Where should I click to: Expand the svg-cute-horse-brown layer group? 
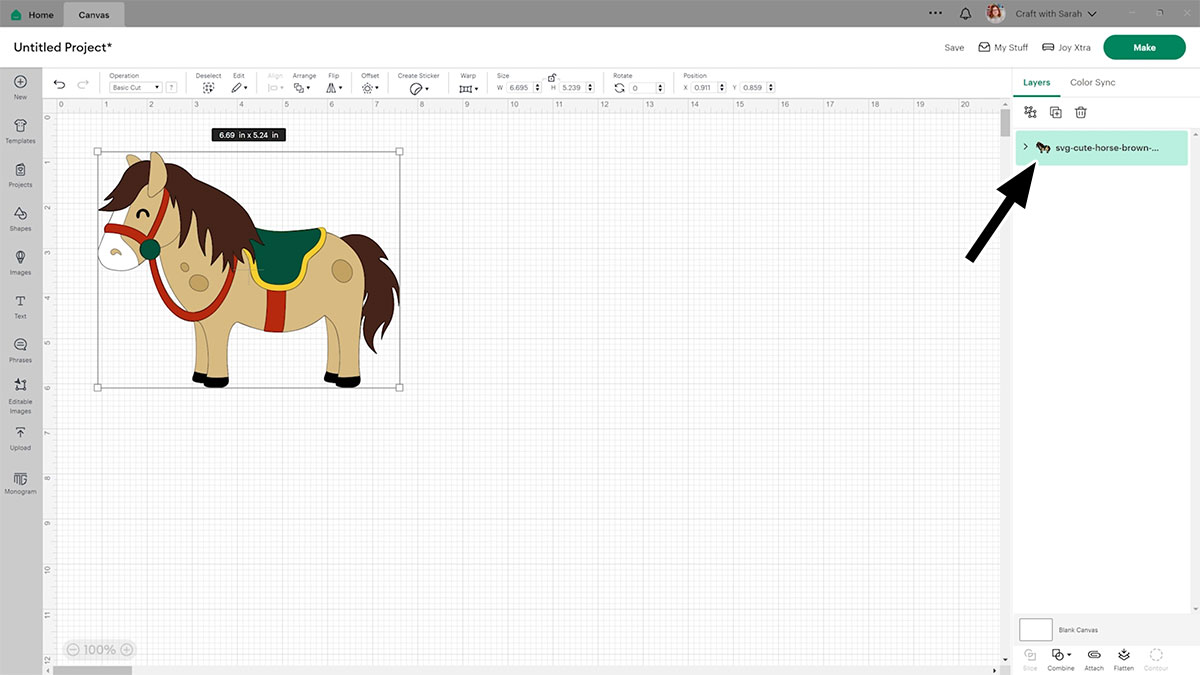pyautogui.click(x=1025, y=147)
